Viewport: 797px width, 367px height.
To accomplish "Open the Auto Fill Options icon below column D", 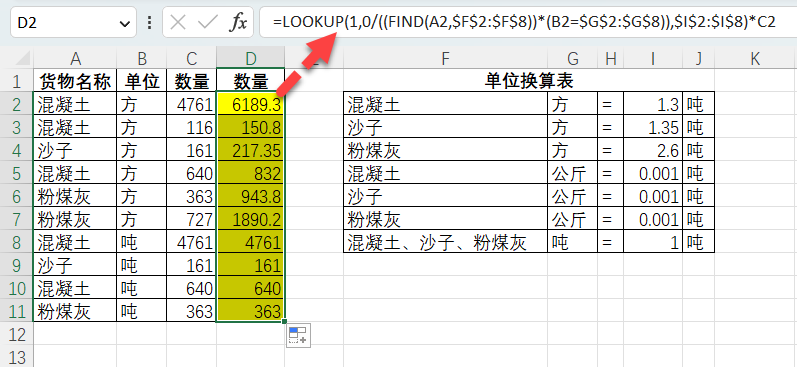I will pyautogui.click(x=299, y=335).
